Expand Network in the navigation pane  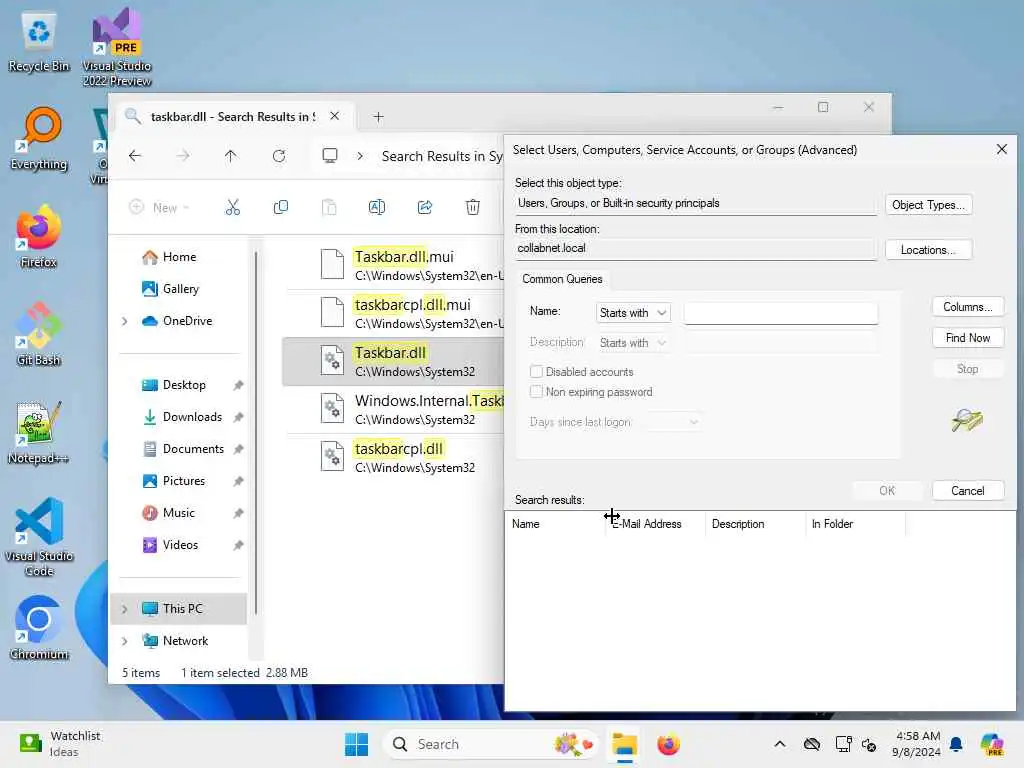(125, 641)
